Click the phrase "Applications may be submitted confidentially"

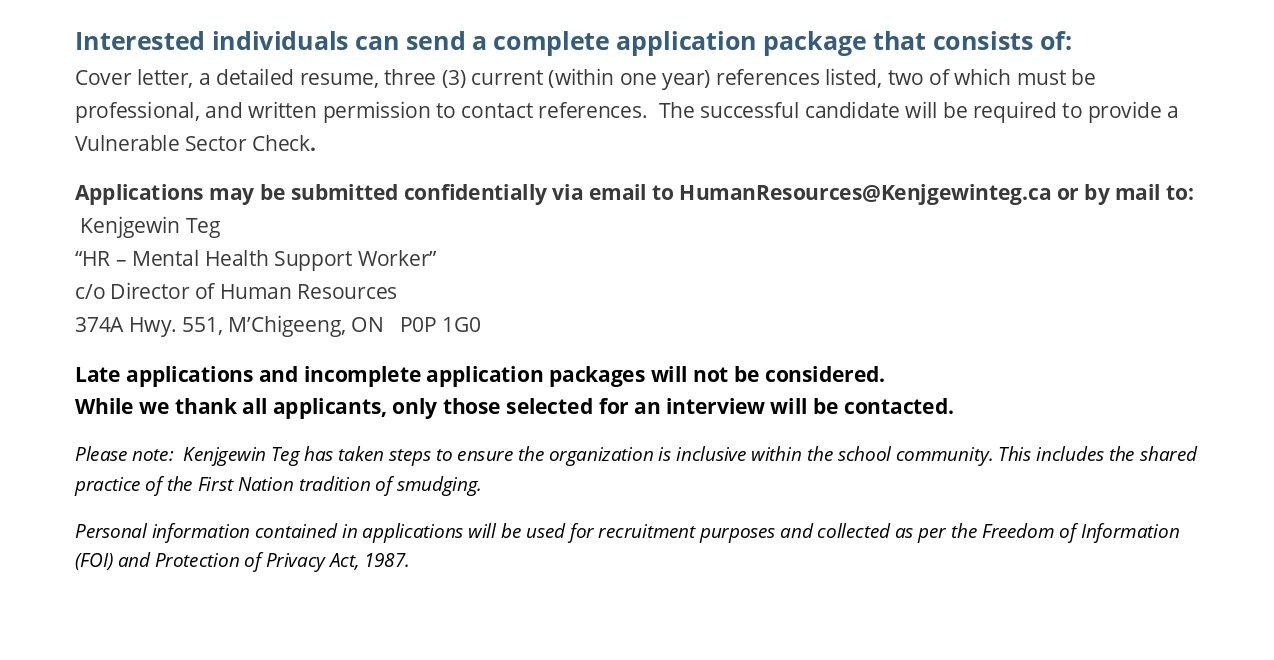click(311, 192)
